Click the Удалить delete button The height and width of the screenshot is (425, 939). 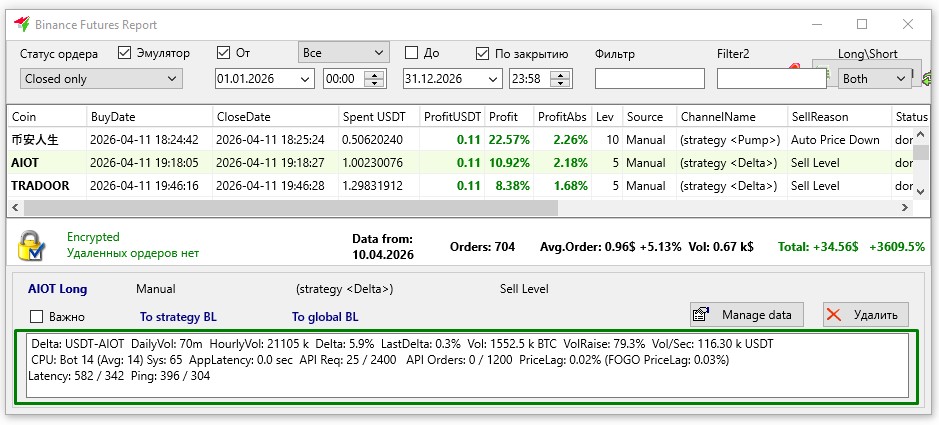pos(866,315)
